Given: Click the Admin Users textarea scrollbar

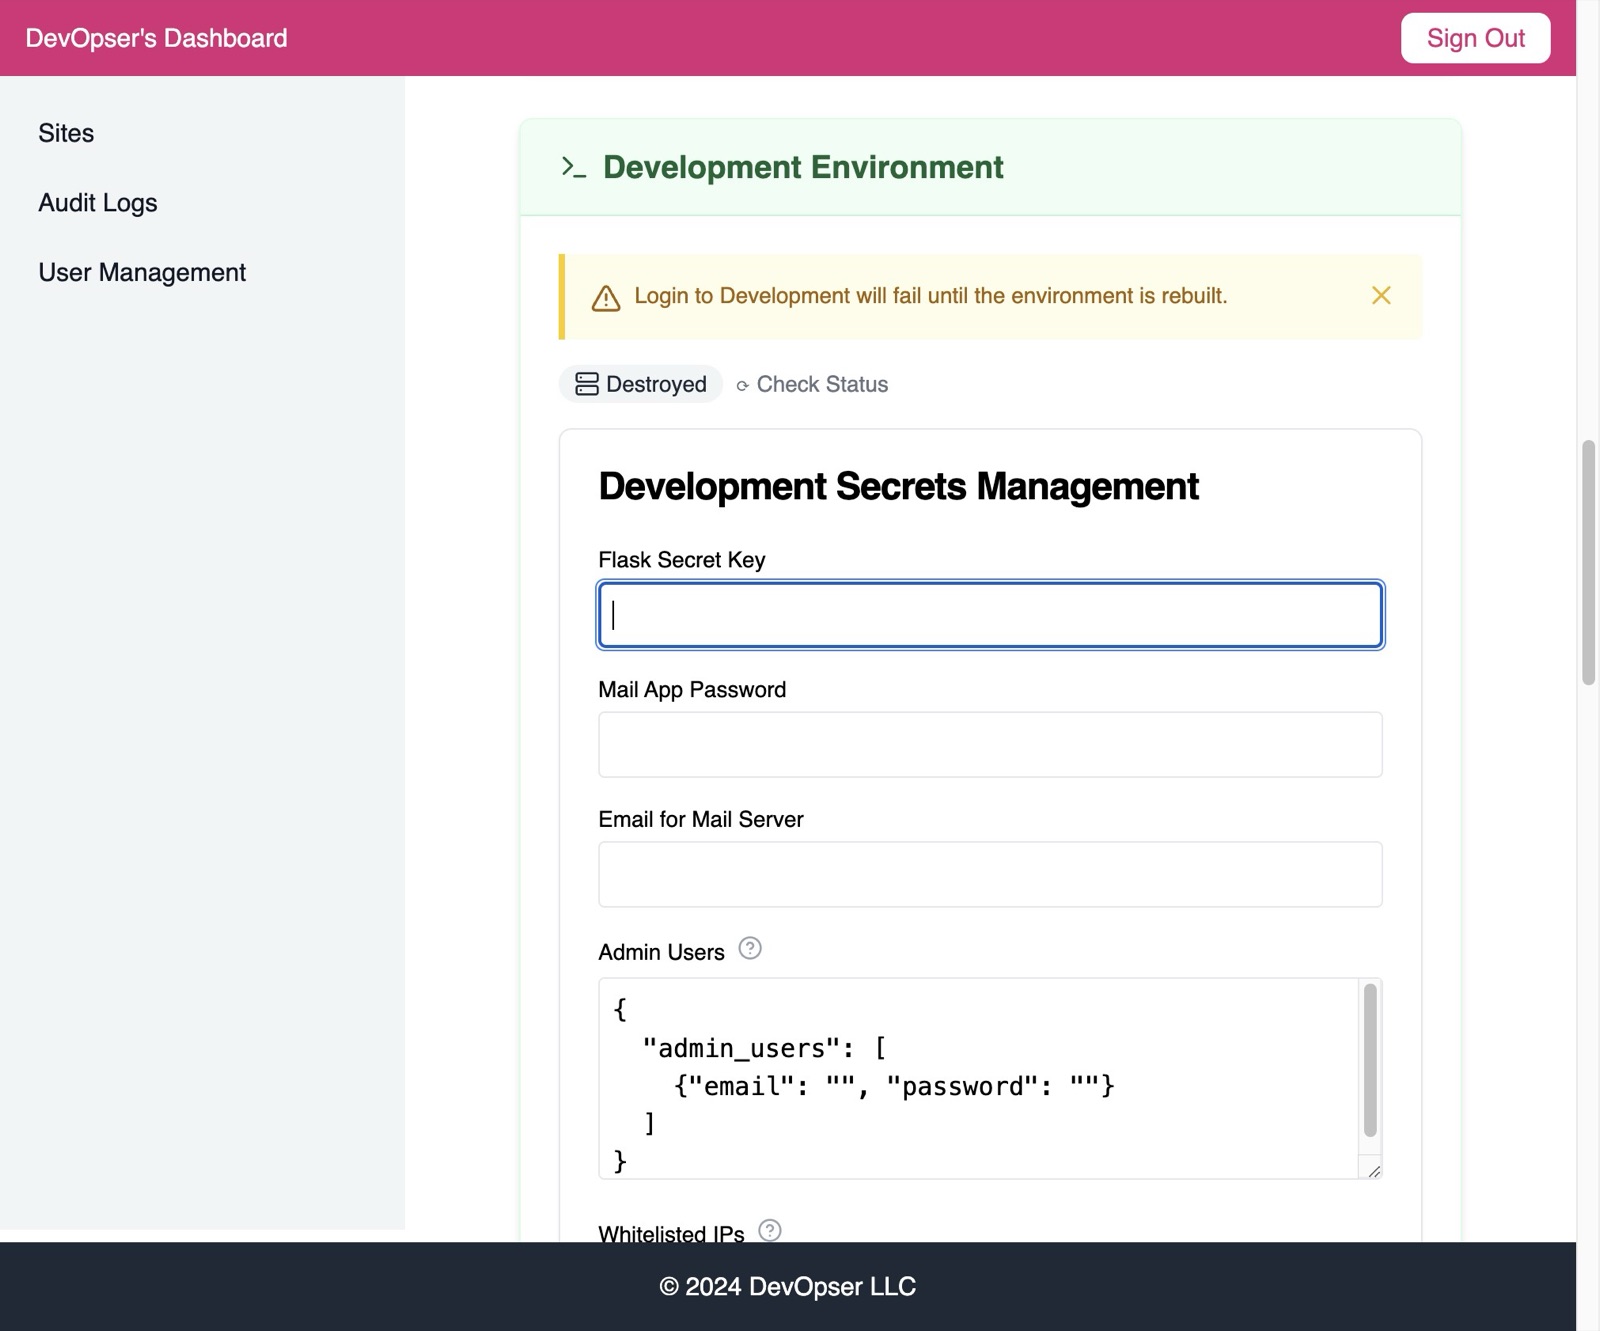Looking at the screenshot, I should pyautogui.click(x=1370, y=1060).
